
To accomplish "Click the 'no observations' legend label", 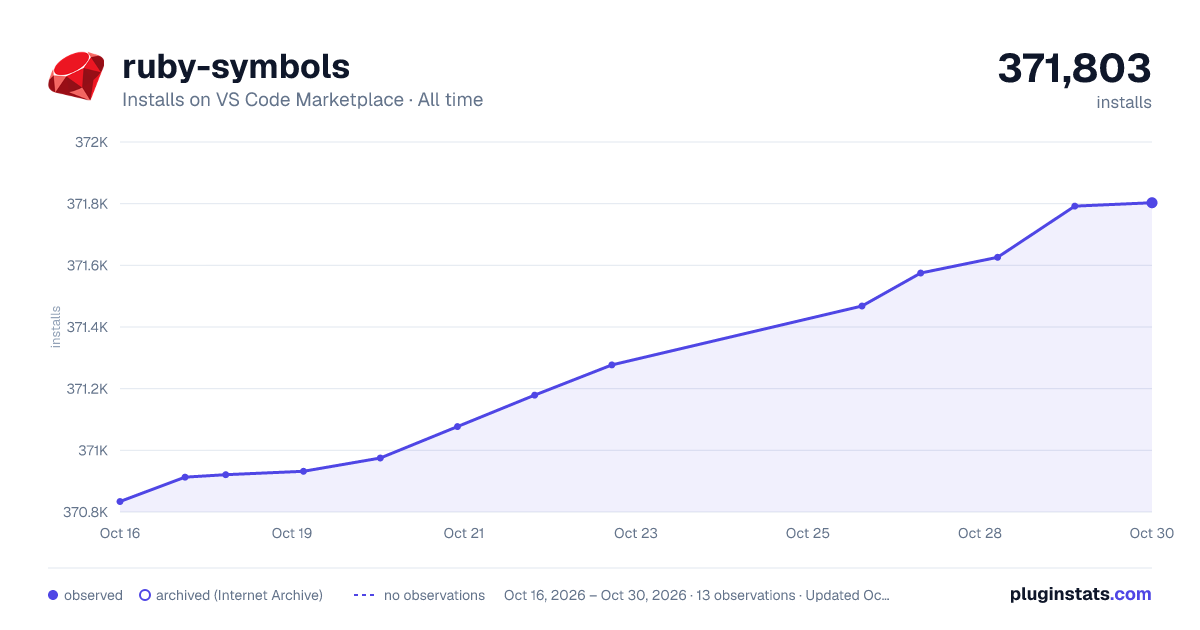I will 434,595.
